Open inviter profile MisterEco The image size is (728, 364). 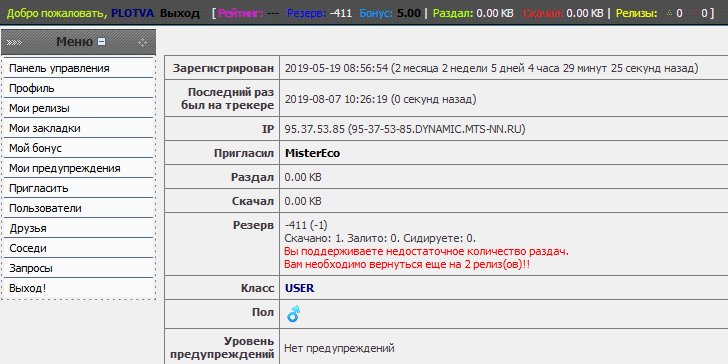(x=312, y=153)
